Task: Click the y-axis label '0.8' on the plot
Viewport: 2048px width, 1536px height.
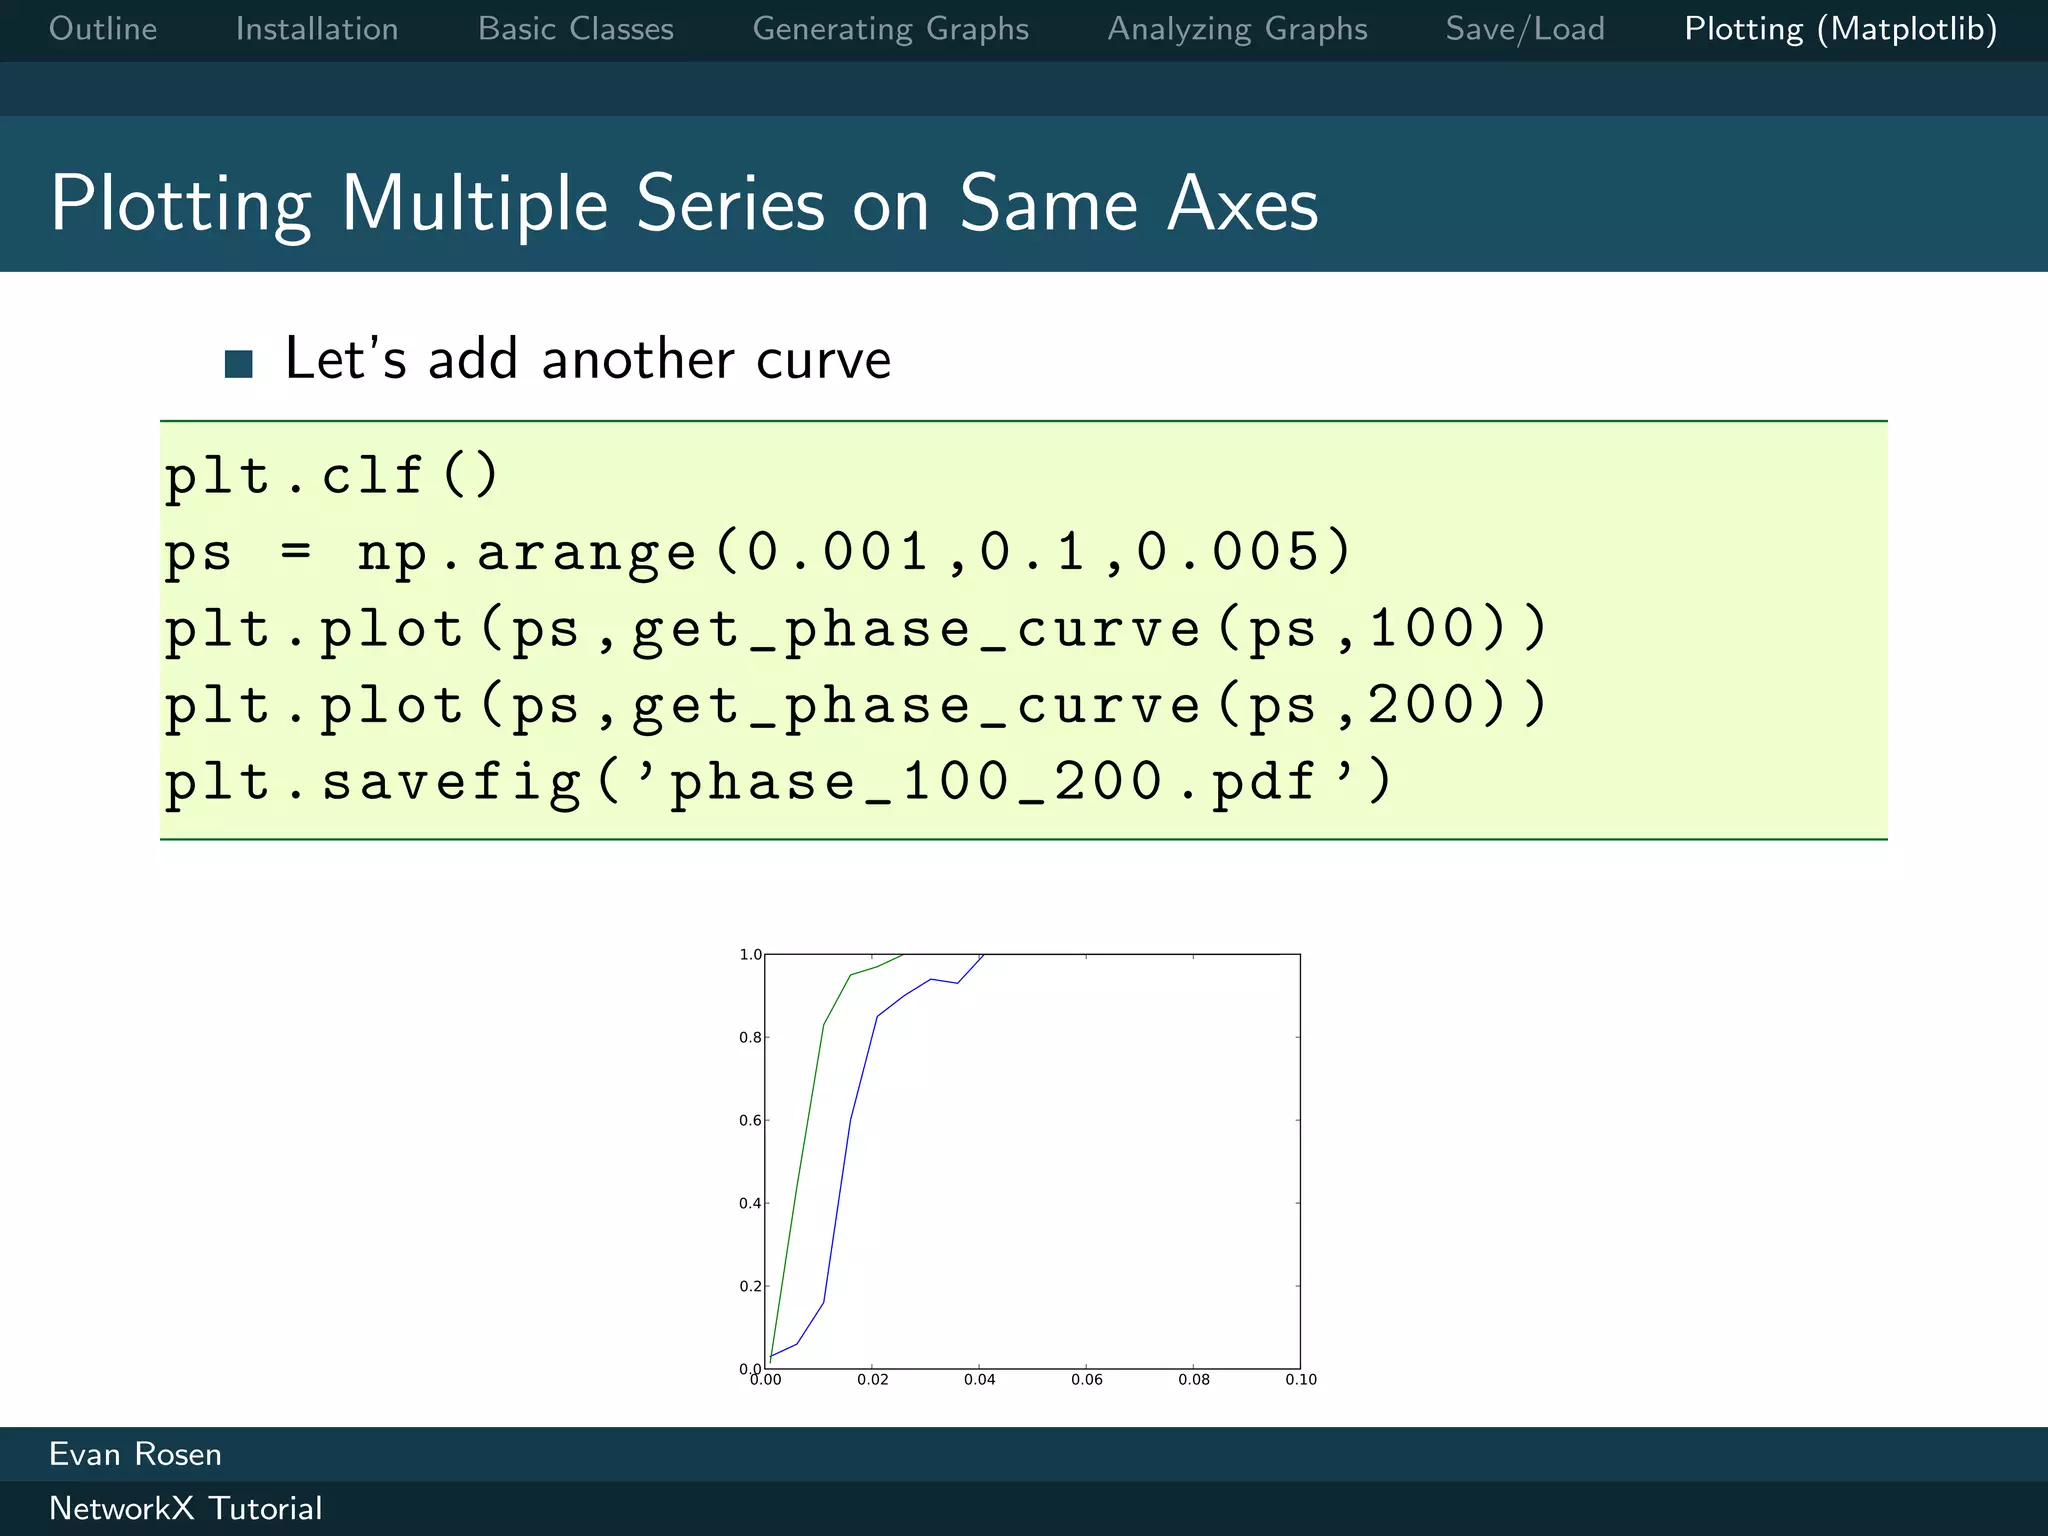Action: tap(750, 1038)
